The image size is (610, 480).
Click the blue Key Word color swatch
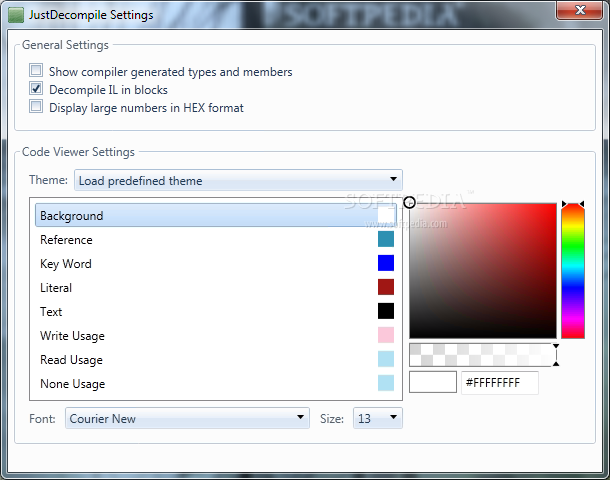[386, 263]
